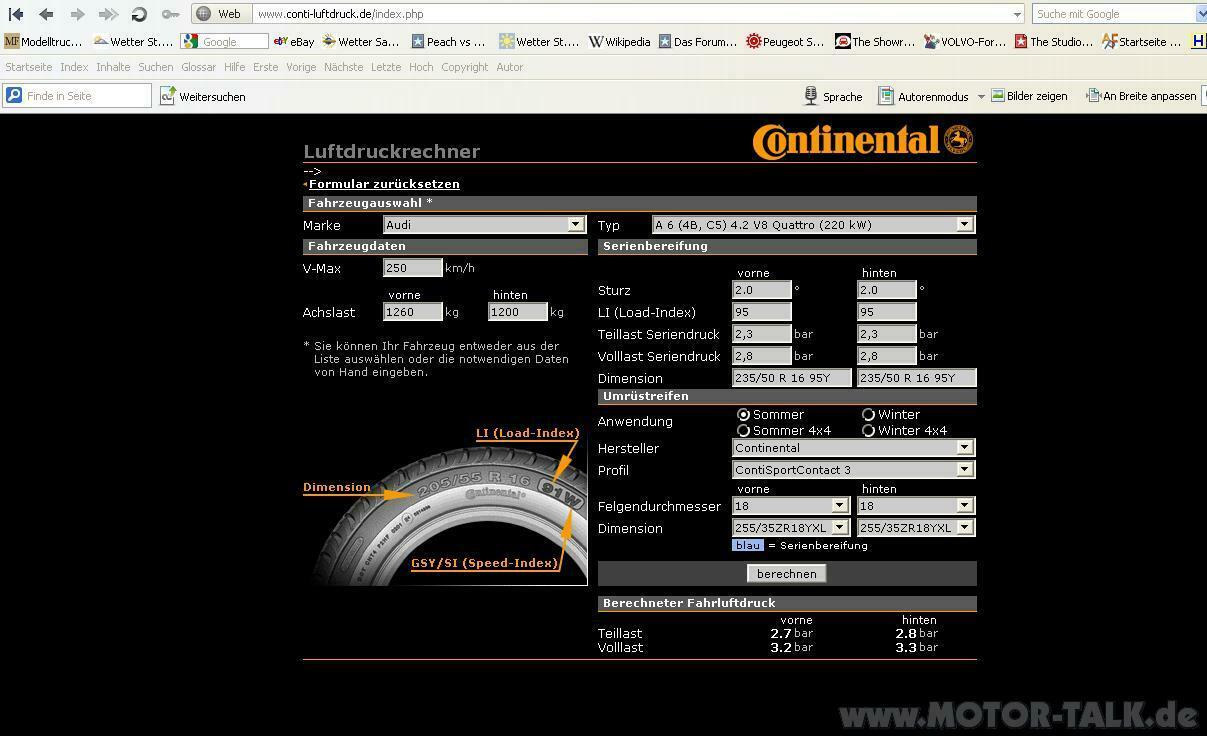Click the rear Achslast field 1200
The image size is (1207, 736).
click(518, 311)
